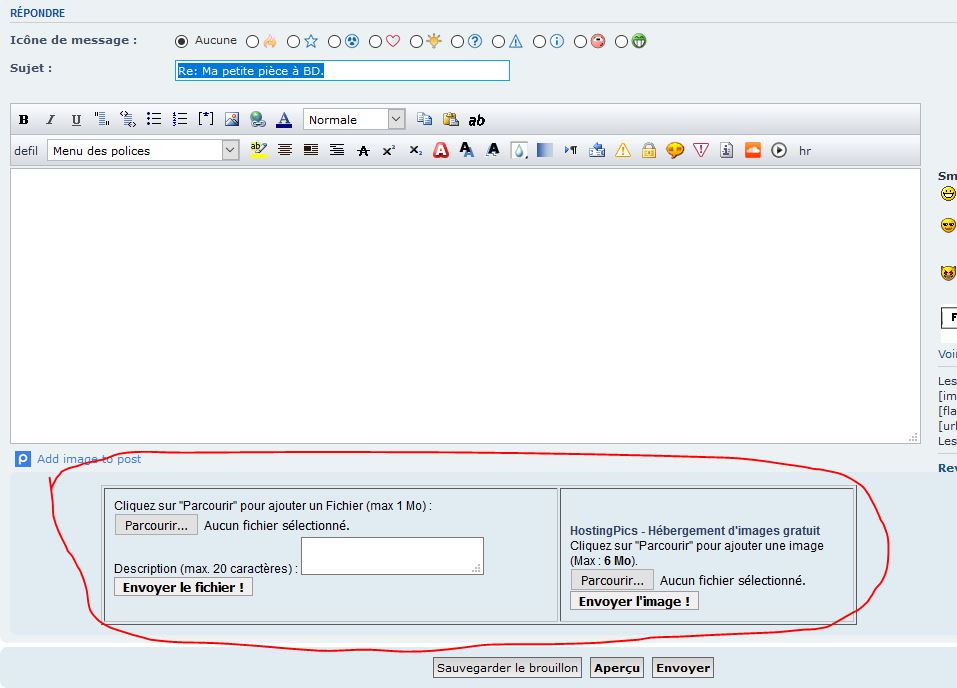Insert a code block
This screenshot has height=688, width=957.
pyautogui.click(x=128, y=119)
